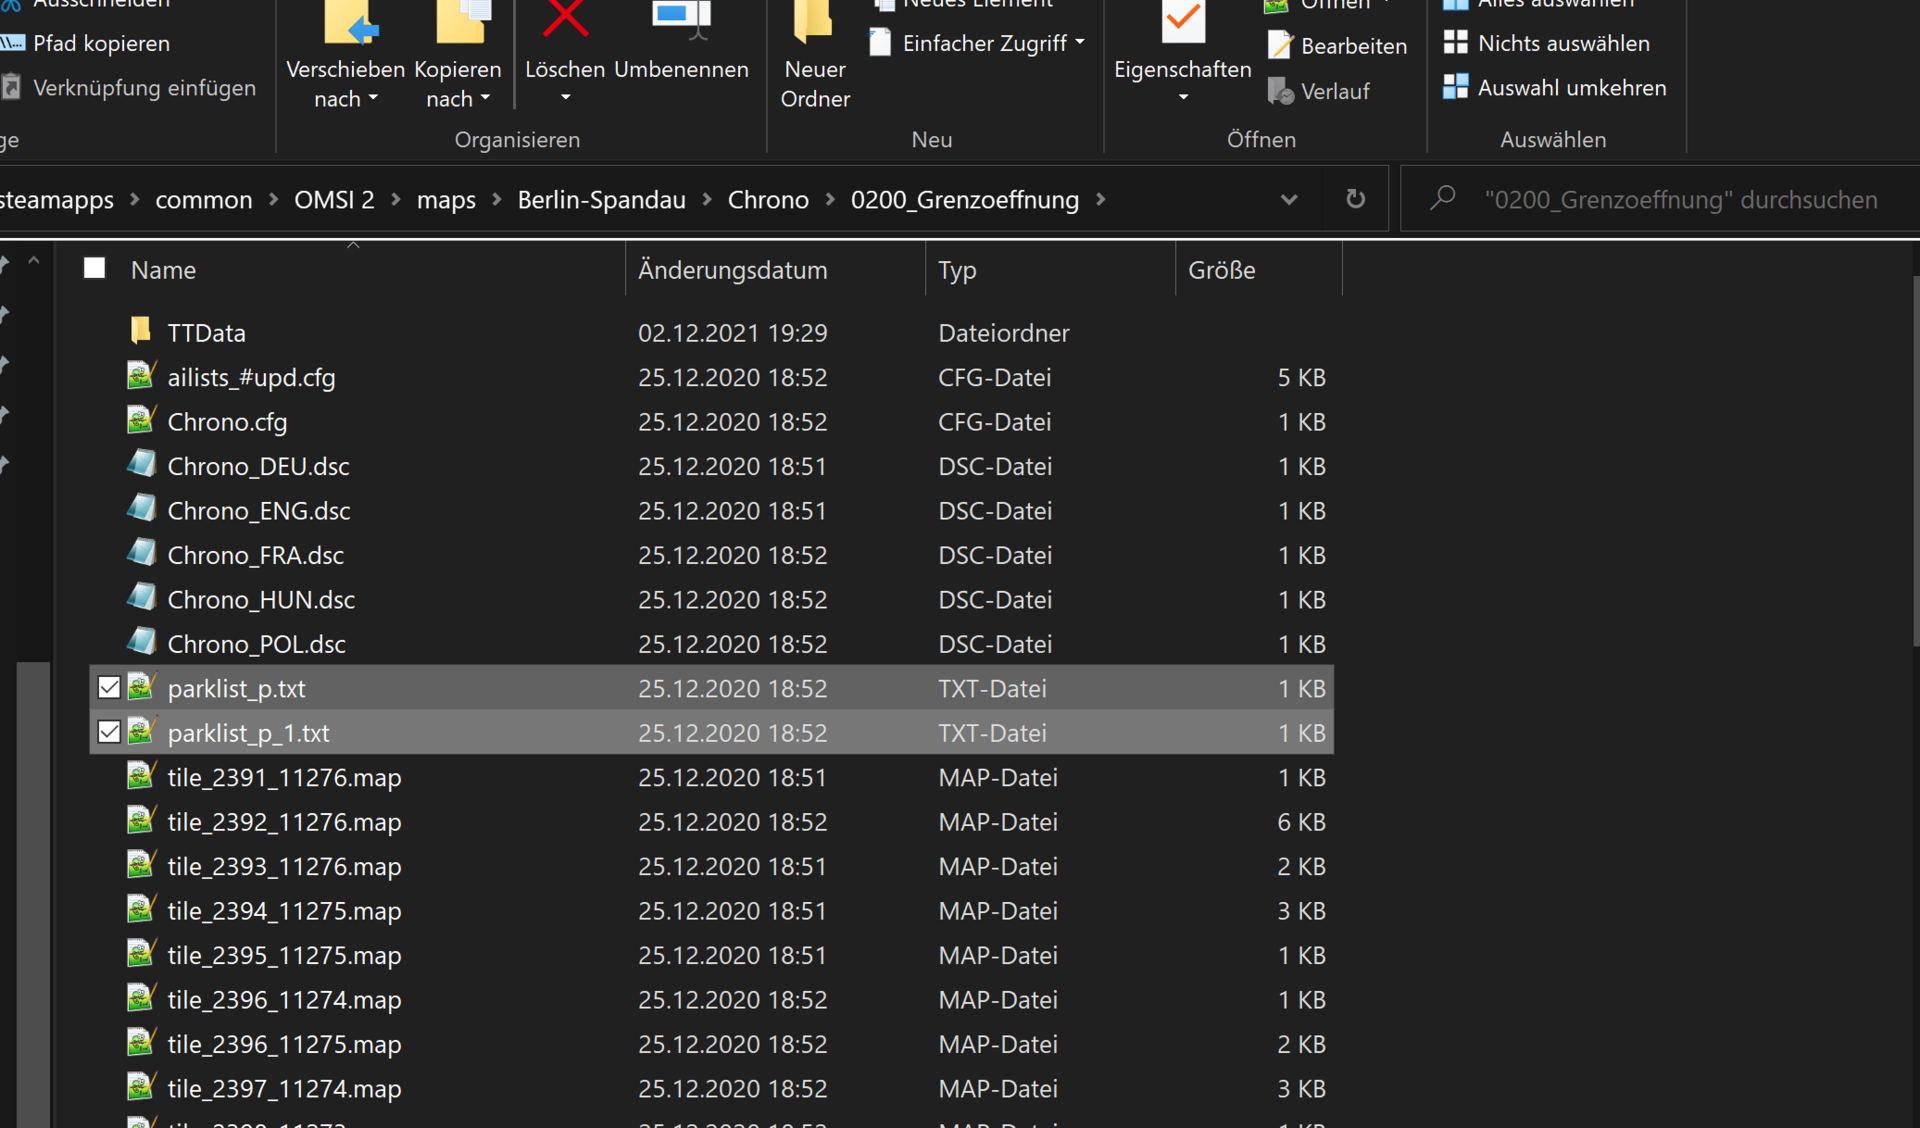Expand chevron after 0200_Grenzoeffnung breadcrumb
The image size is (1920, 1128).
1101,199
